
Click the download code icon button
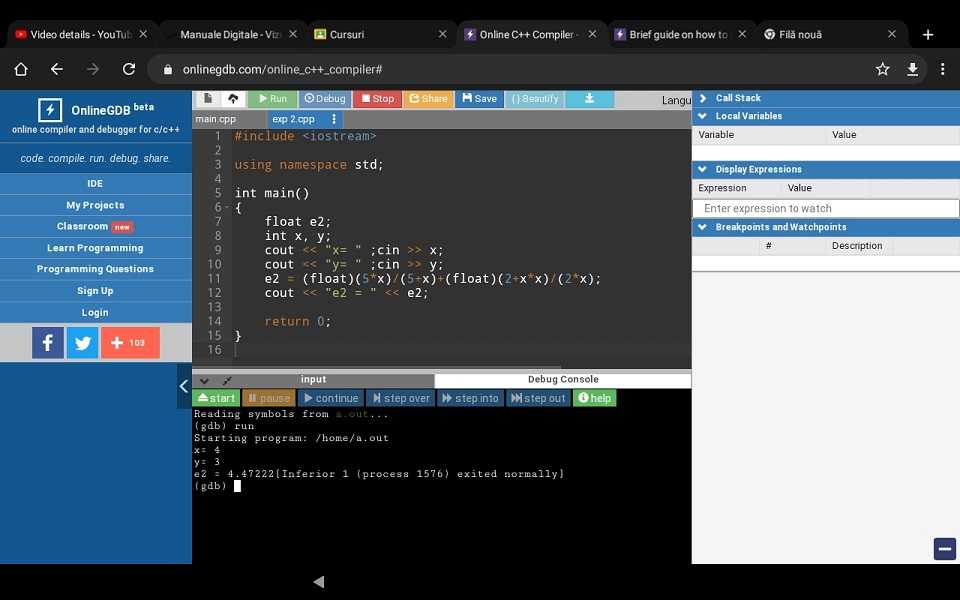[589, 99]
